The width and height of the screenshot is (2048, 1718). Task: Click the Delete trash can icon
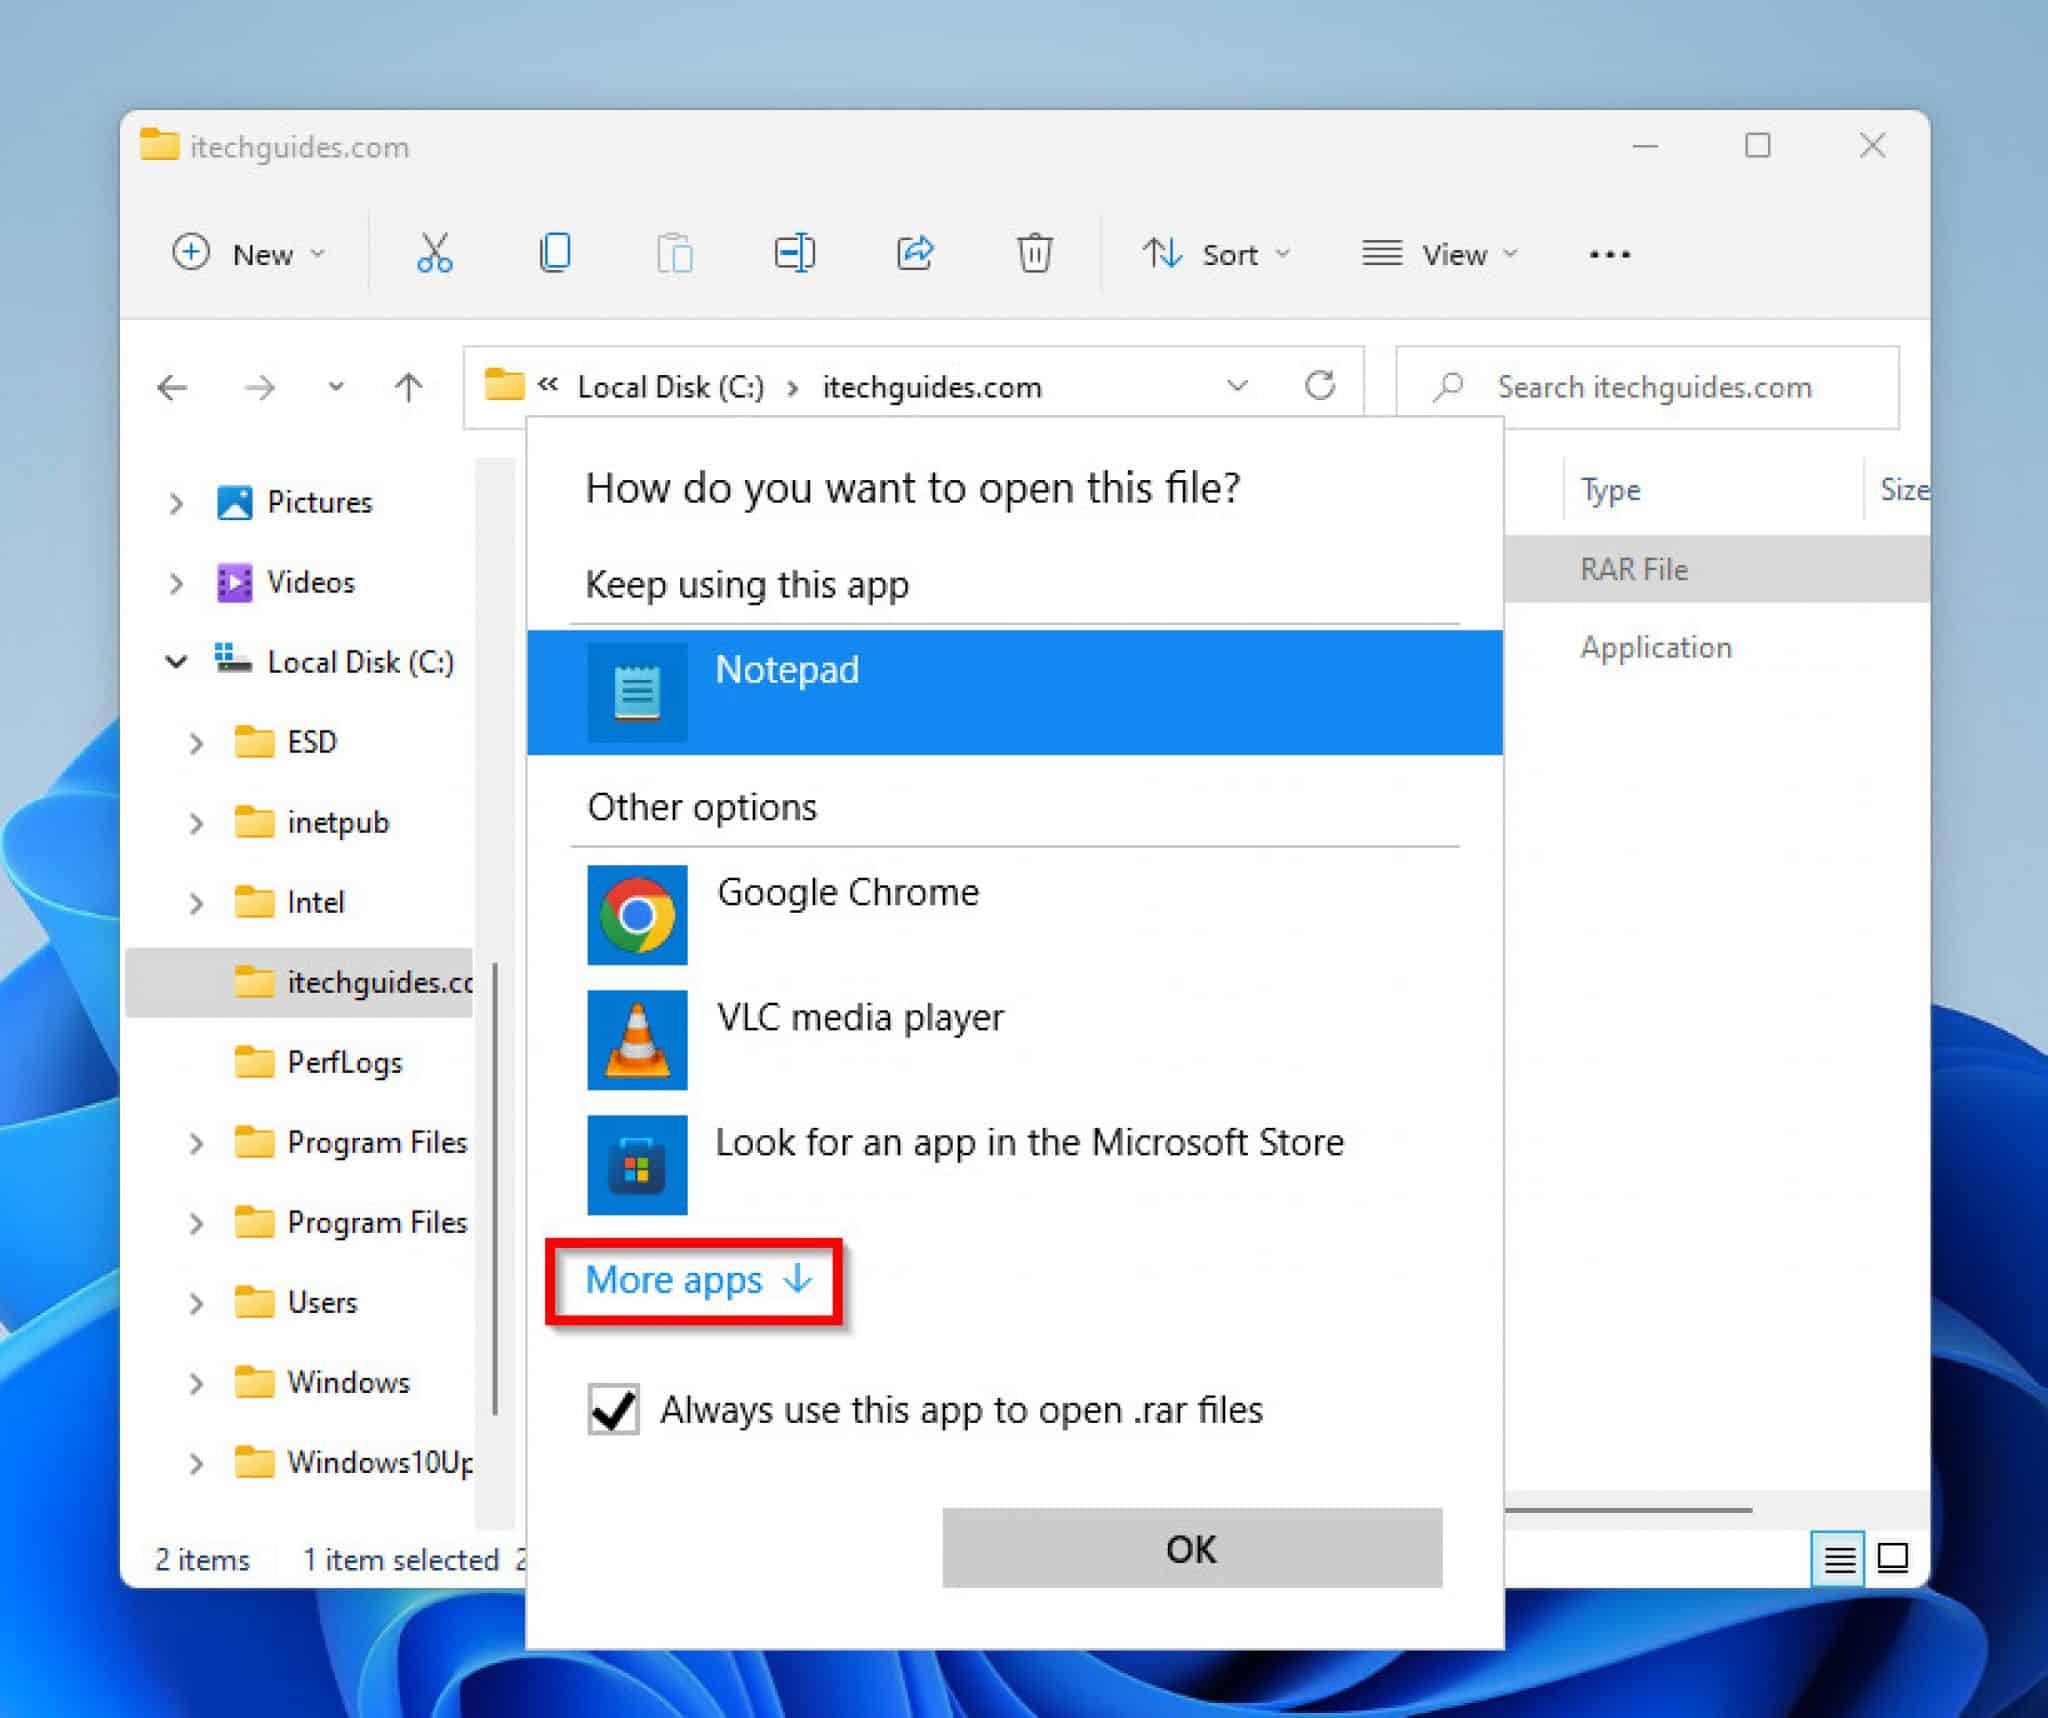[x=1034, y=253]
